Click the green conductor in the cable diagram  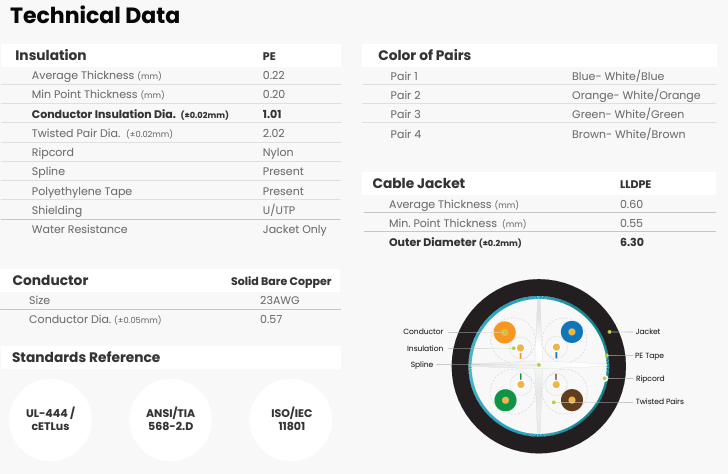tap(506, 400)
